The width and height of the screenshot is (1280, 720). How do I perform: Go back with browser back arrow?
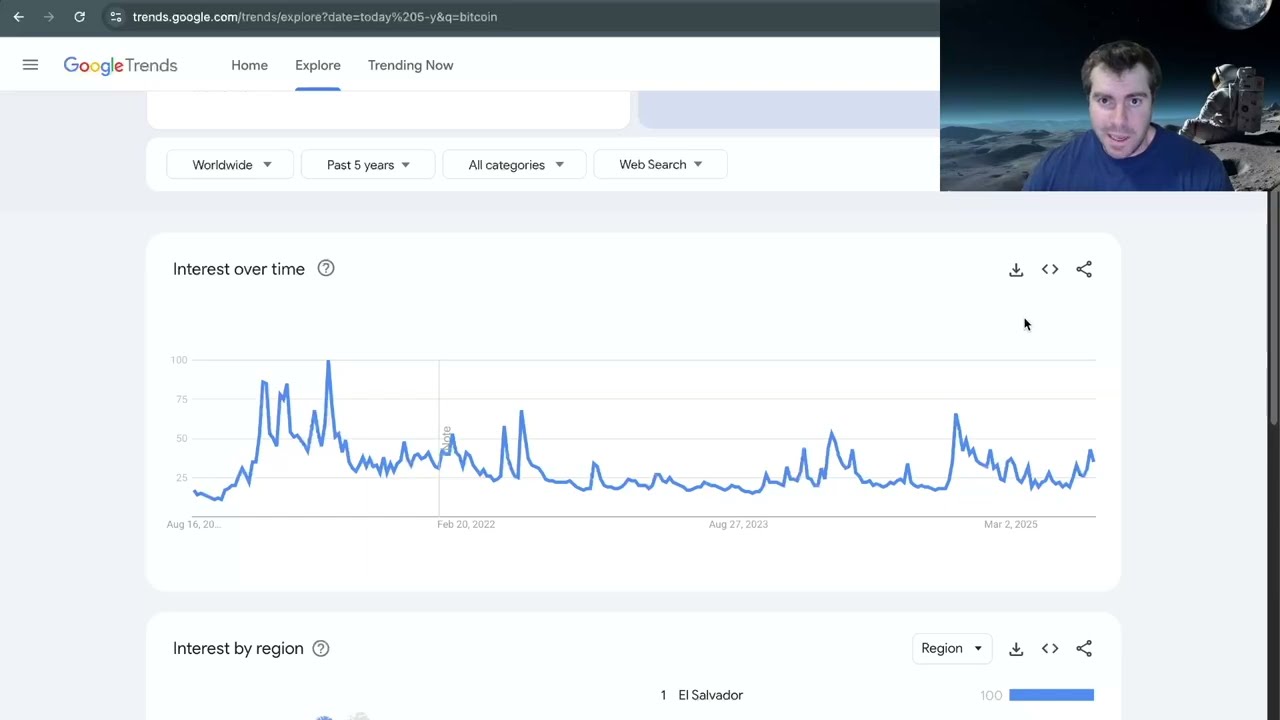coord(18,17)
